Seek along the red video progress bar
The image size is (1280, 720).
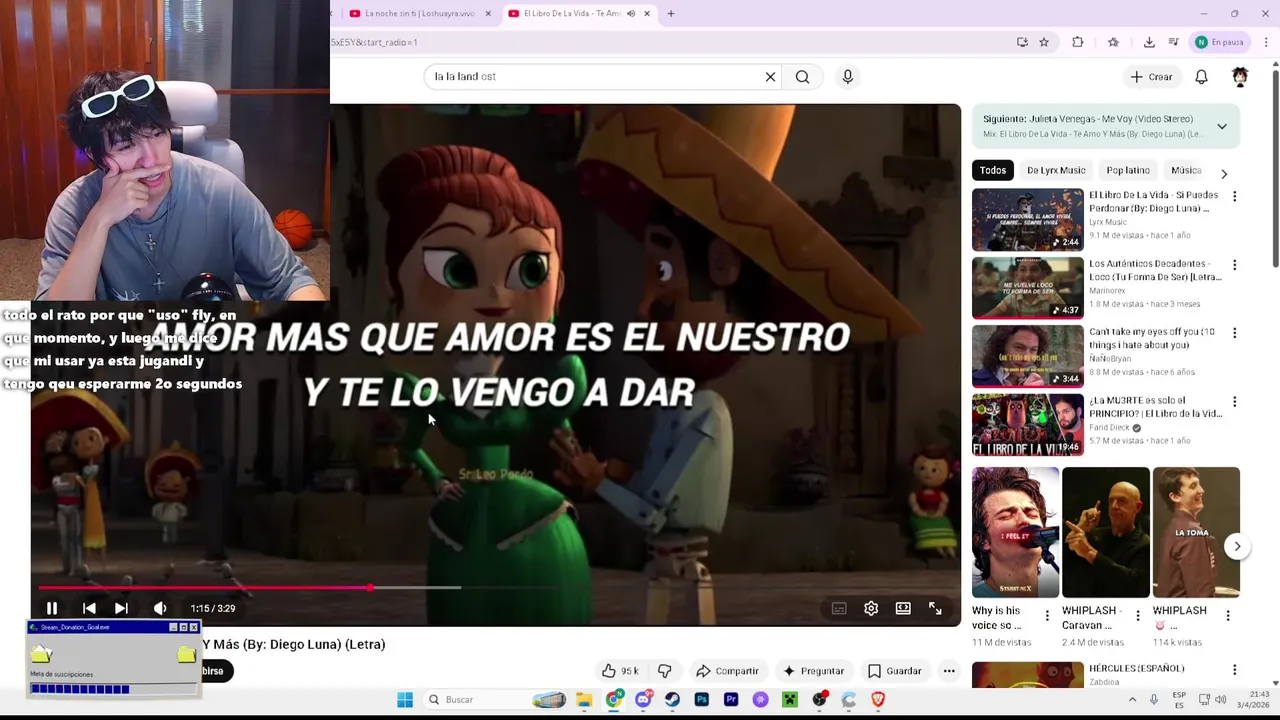click(204, 588)
